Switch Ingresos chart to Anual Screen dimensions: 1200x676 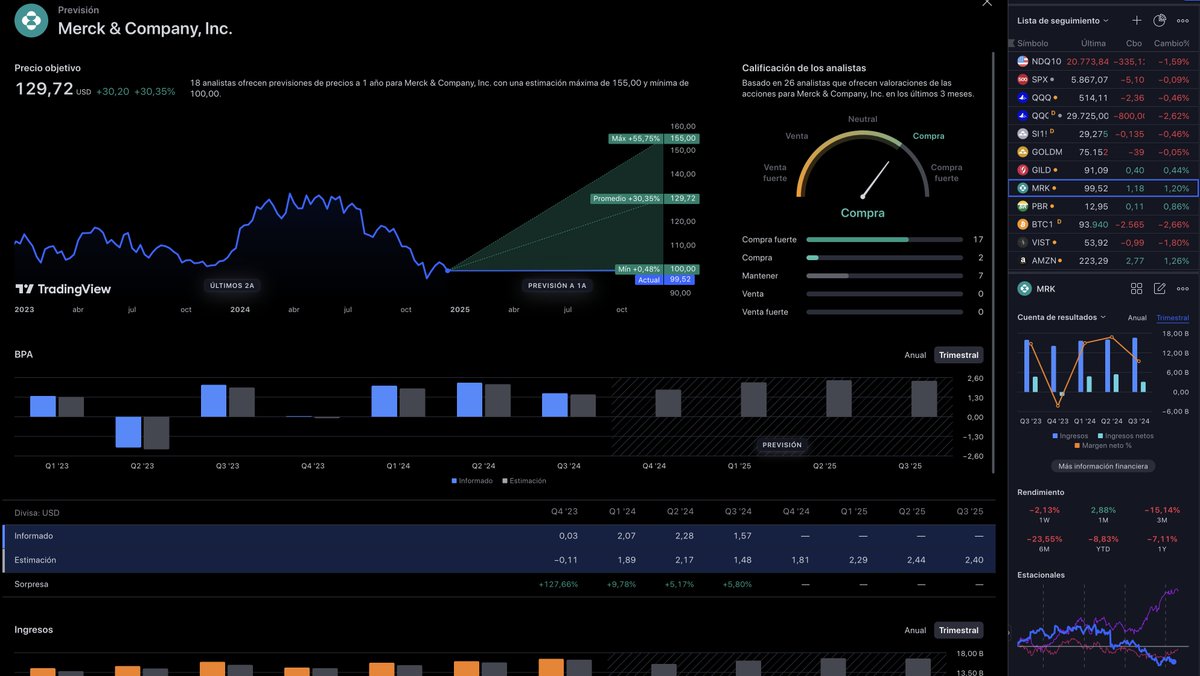tap(915, 630)
